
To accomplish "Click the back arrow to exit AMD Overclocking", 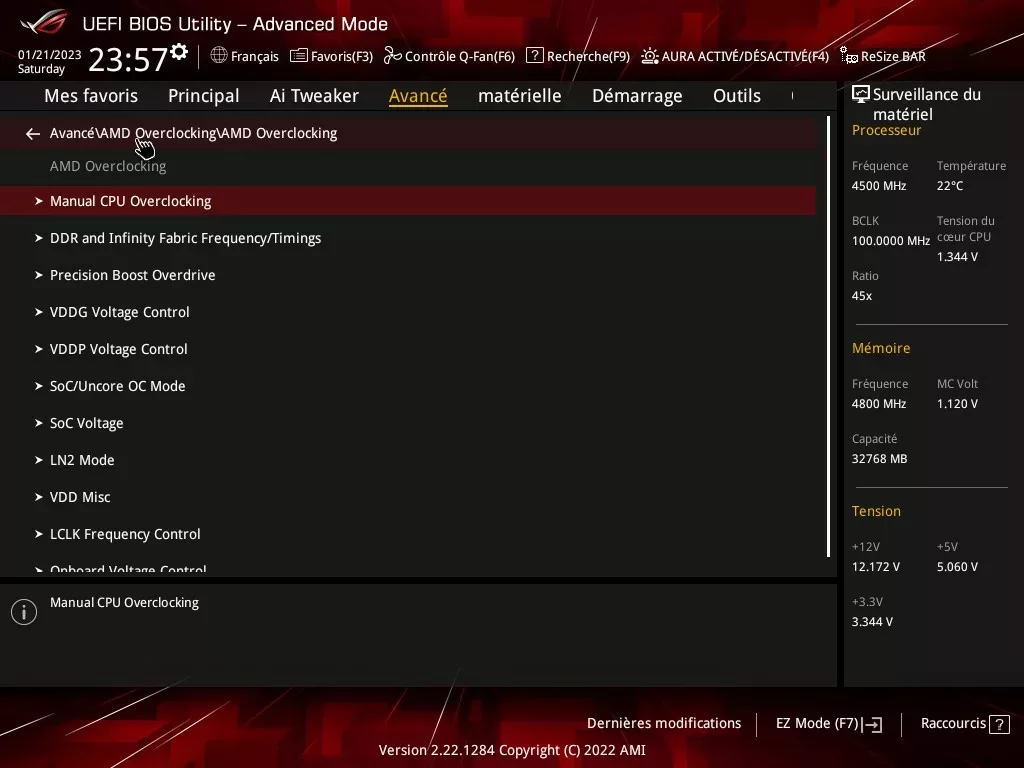I will click(32, 133).
